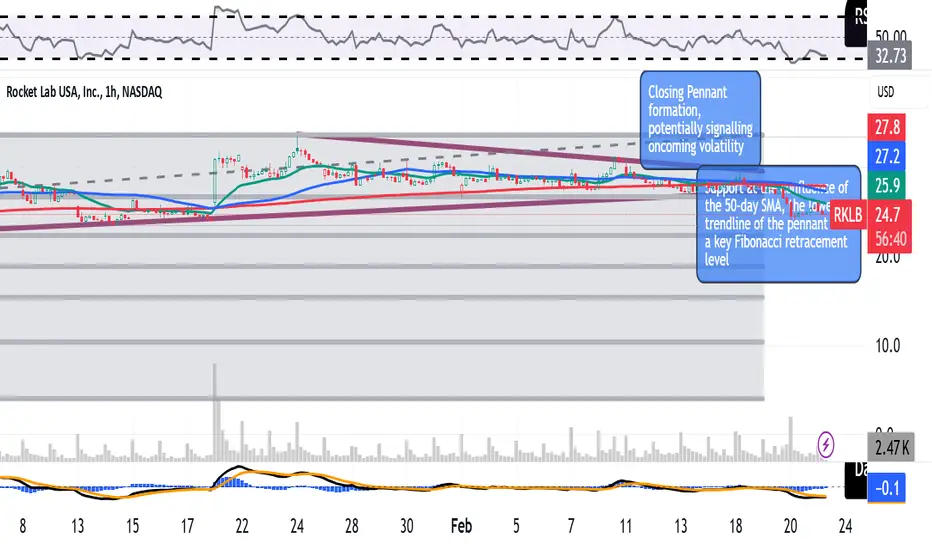Open the USD currency selector
This screenshot has height=550, width=932.
886,92
